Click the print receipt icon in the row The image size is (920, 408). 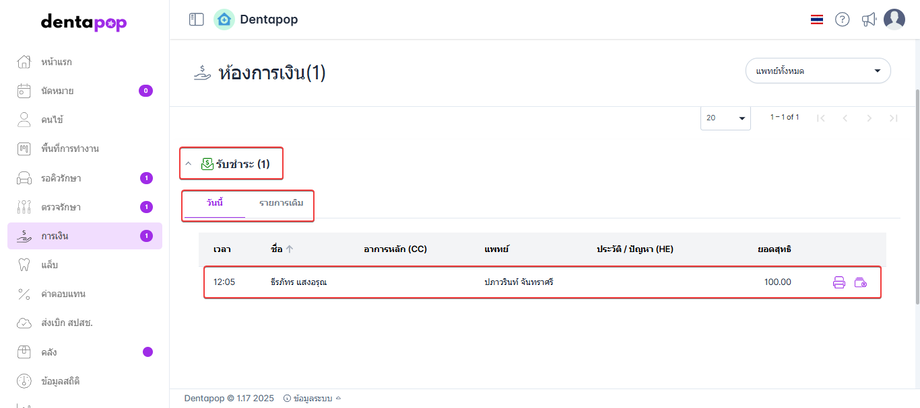coord(839,282)
